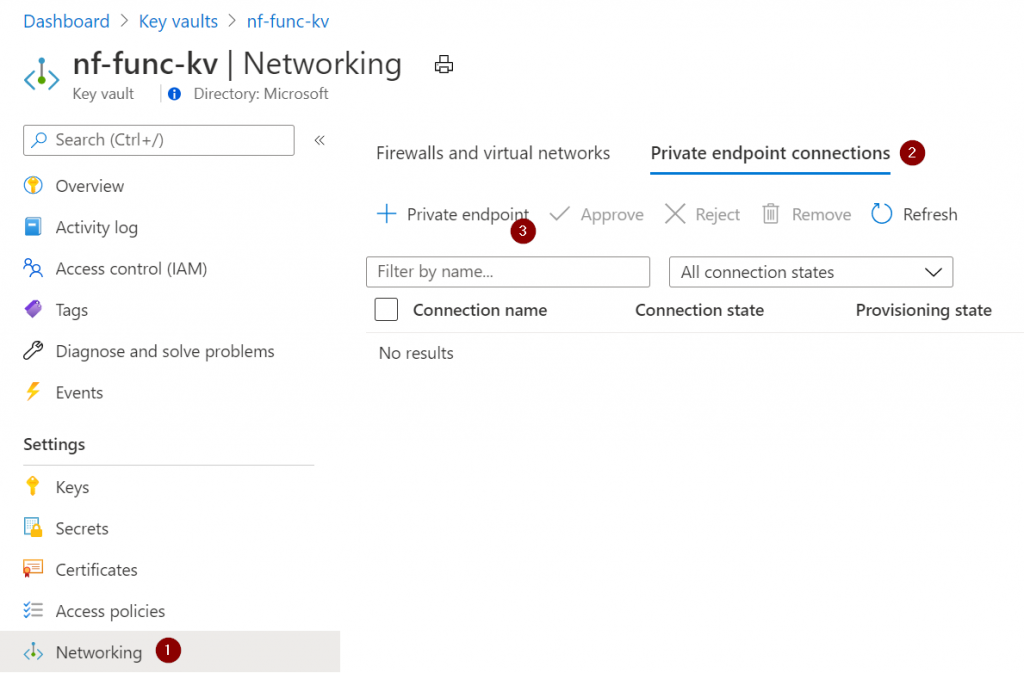Viewport: 1024px width, 673px height.
Task: Click the print icon next to Networking title
Action: tap(443, 64)
